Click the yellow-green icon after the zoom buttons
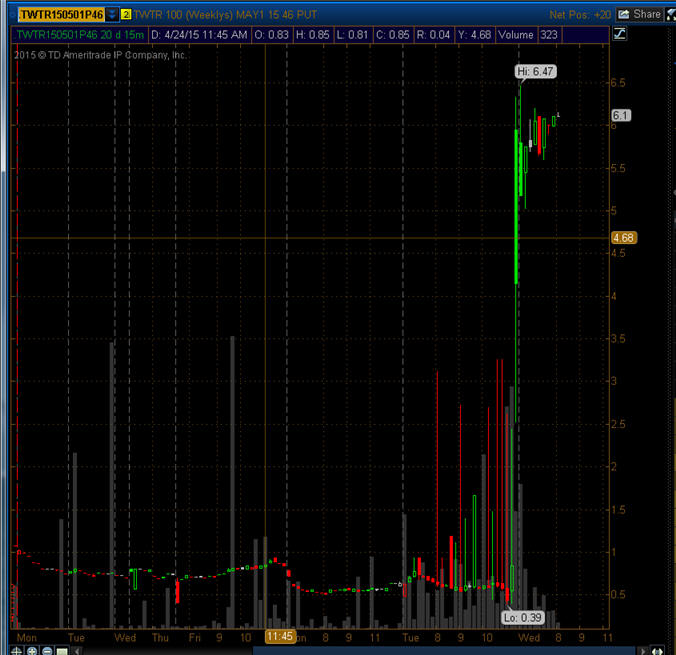 [x=61, y=650]
